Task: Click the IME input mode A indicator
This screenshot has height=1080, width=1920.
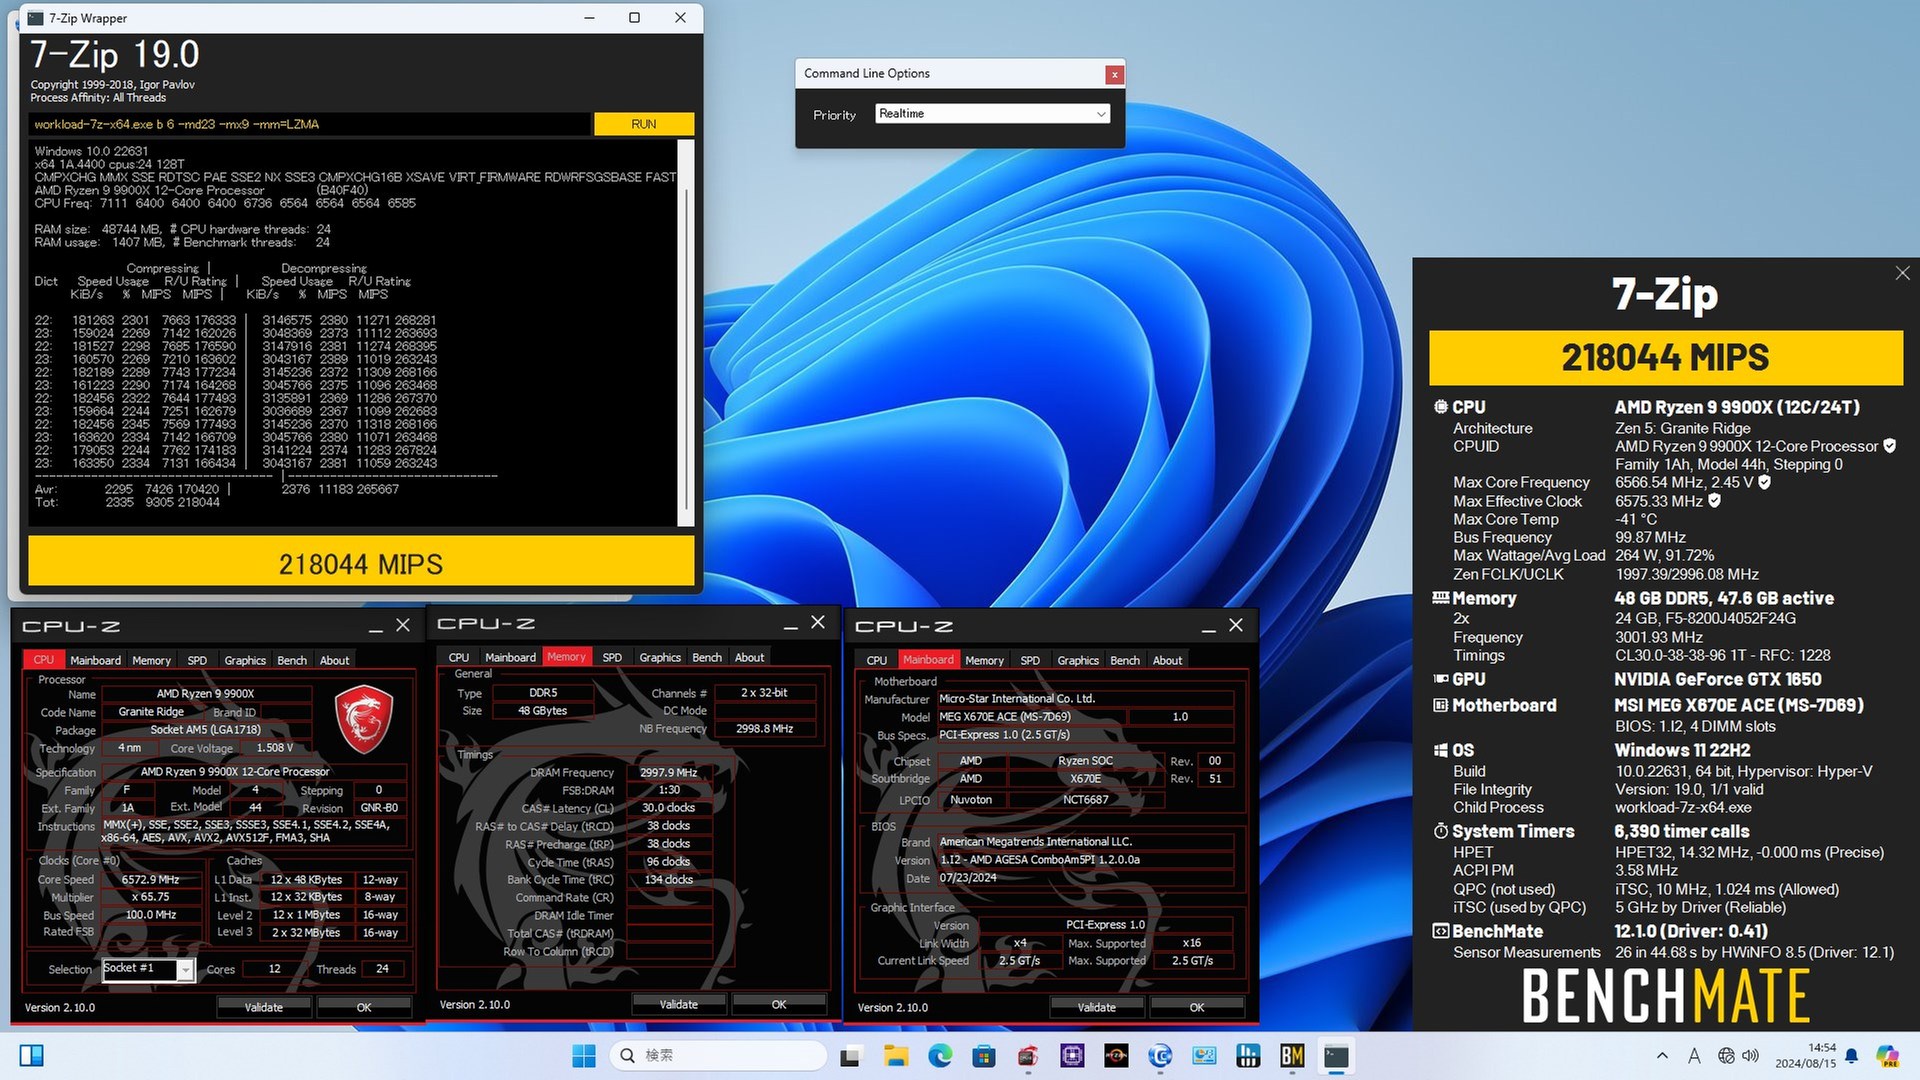Action: coord(1694,1055)
